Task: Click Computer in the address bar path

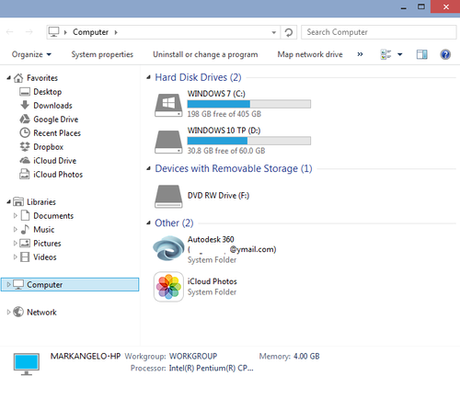Action: 91,32
